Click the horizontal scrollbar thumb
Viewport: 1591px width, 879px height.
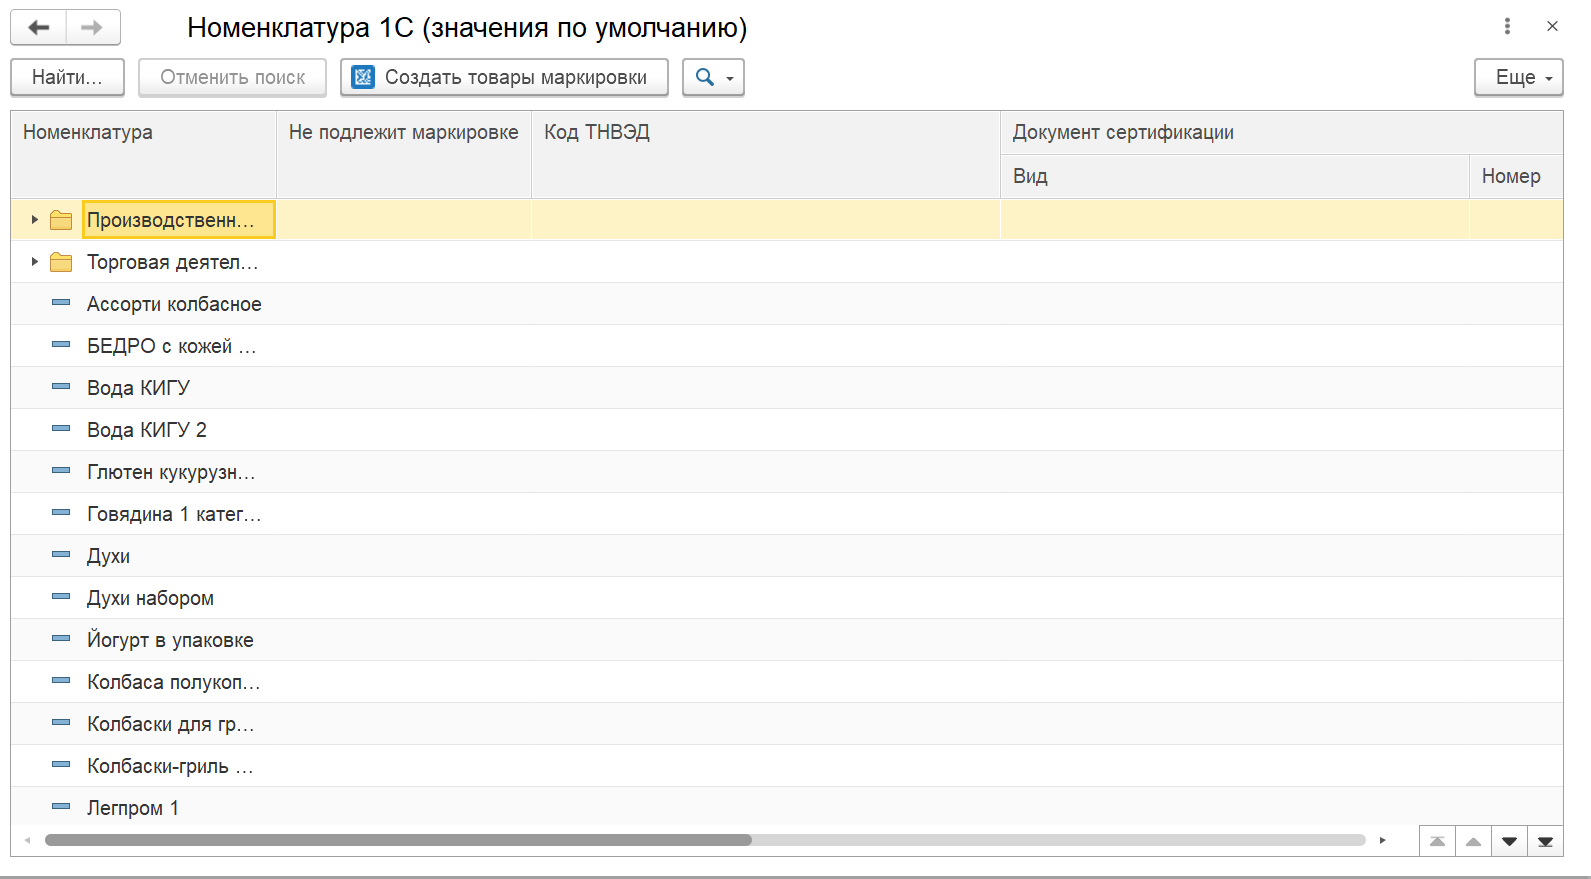click(x=398, y=840)
